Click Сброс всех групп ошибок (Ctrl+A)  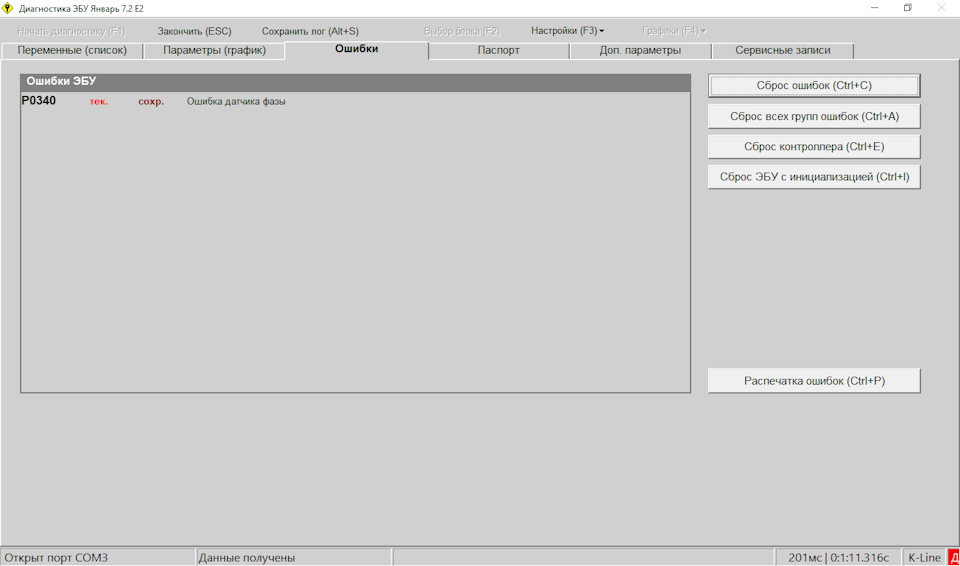814,116
